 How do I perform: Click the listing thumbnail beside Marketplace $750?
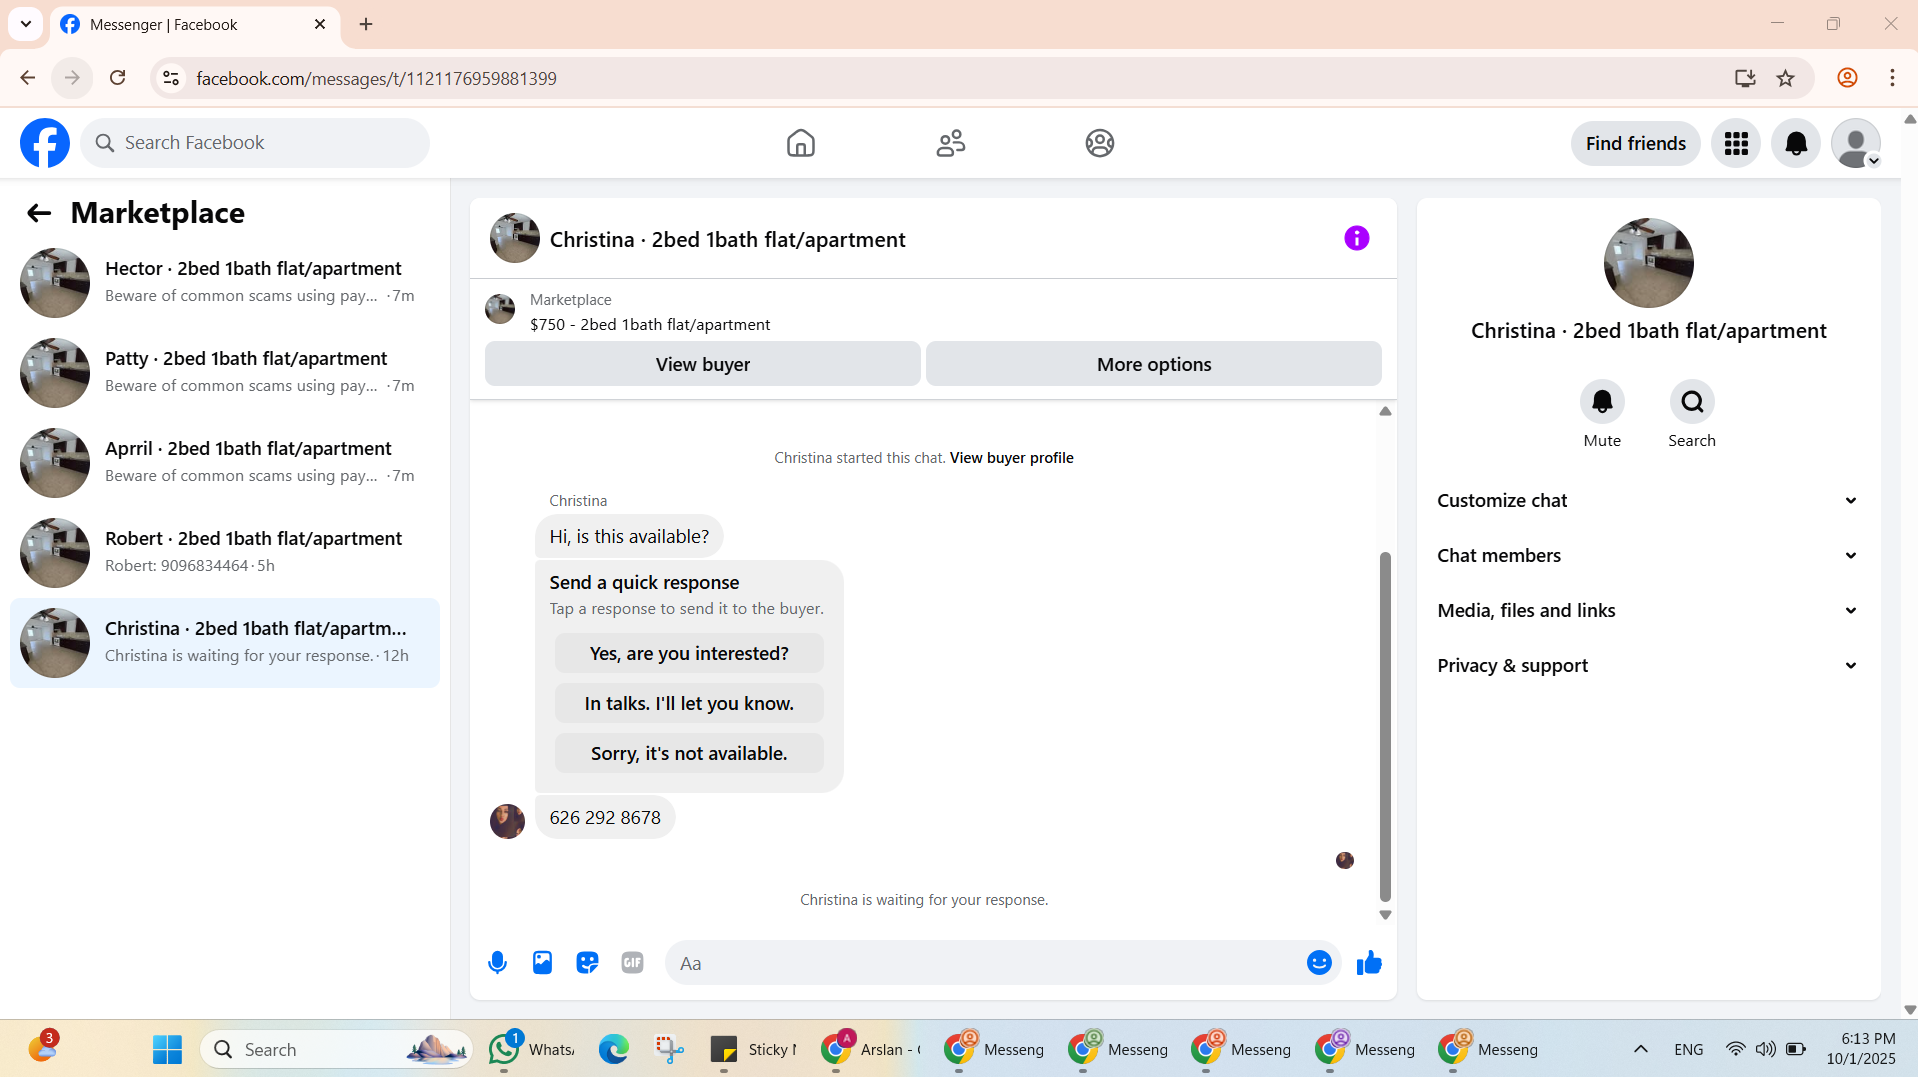click(x=499, y=309)
